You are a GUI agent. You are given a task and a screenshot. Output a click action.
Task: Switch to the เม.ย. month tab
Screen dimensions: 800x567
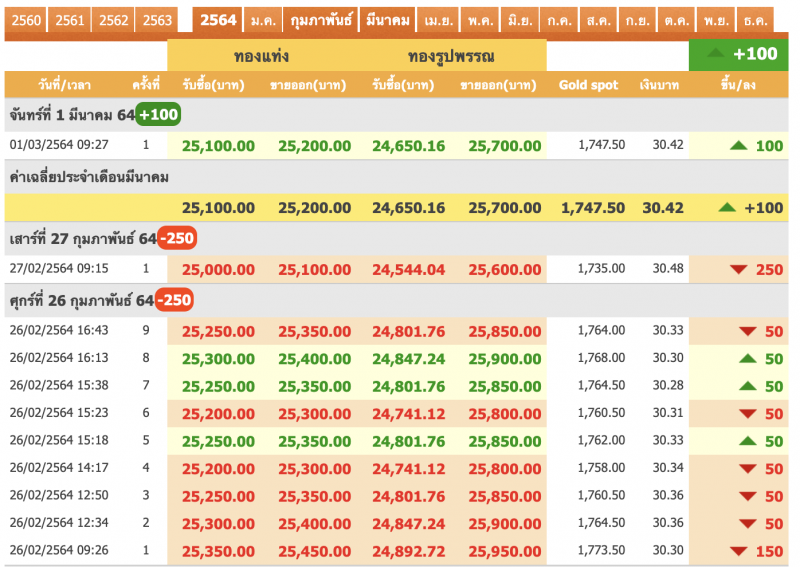click(x=438, y=20)
